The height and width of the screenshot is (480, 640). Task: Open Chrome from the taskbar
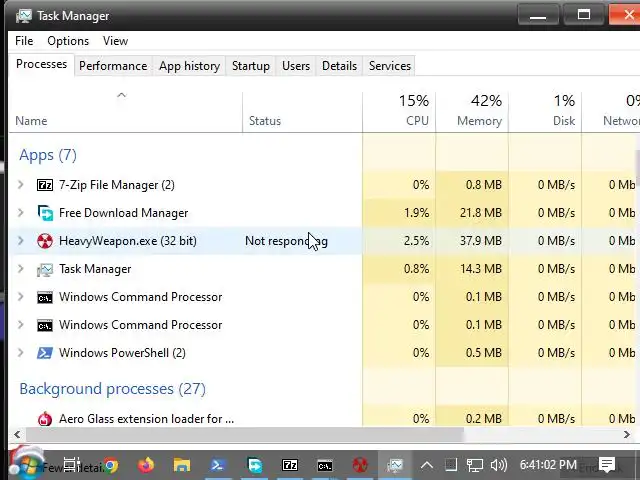109,465
